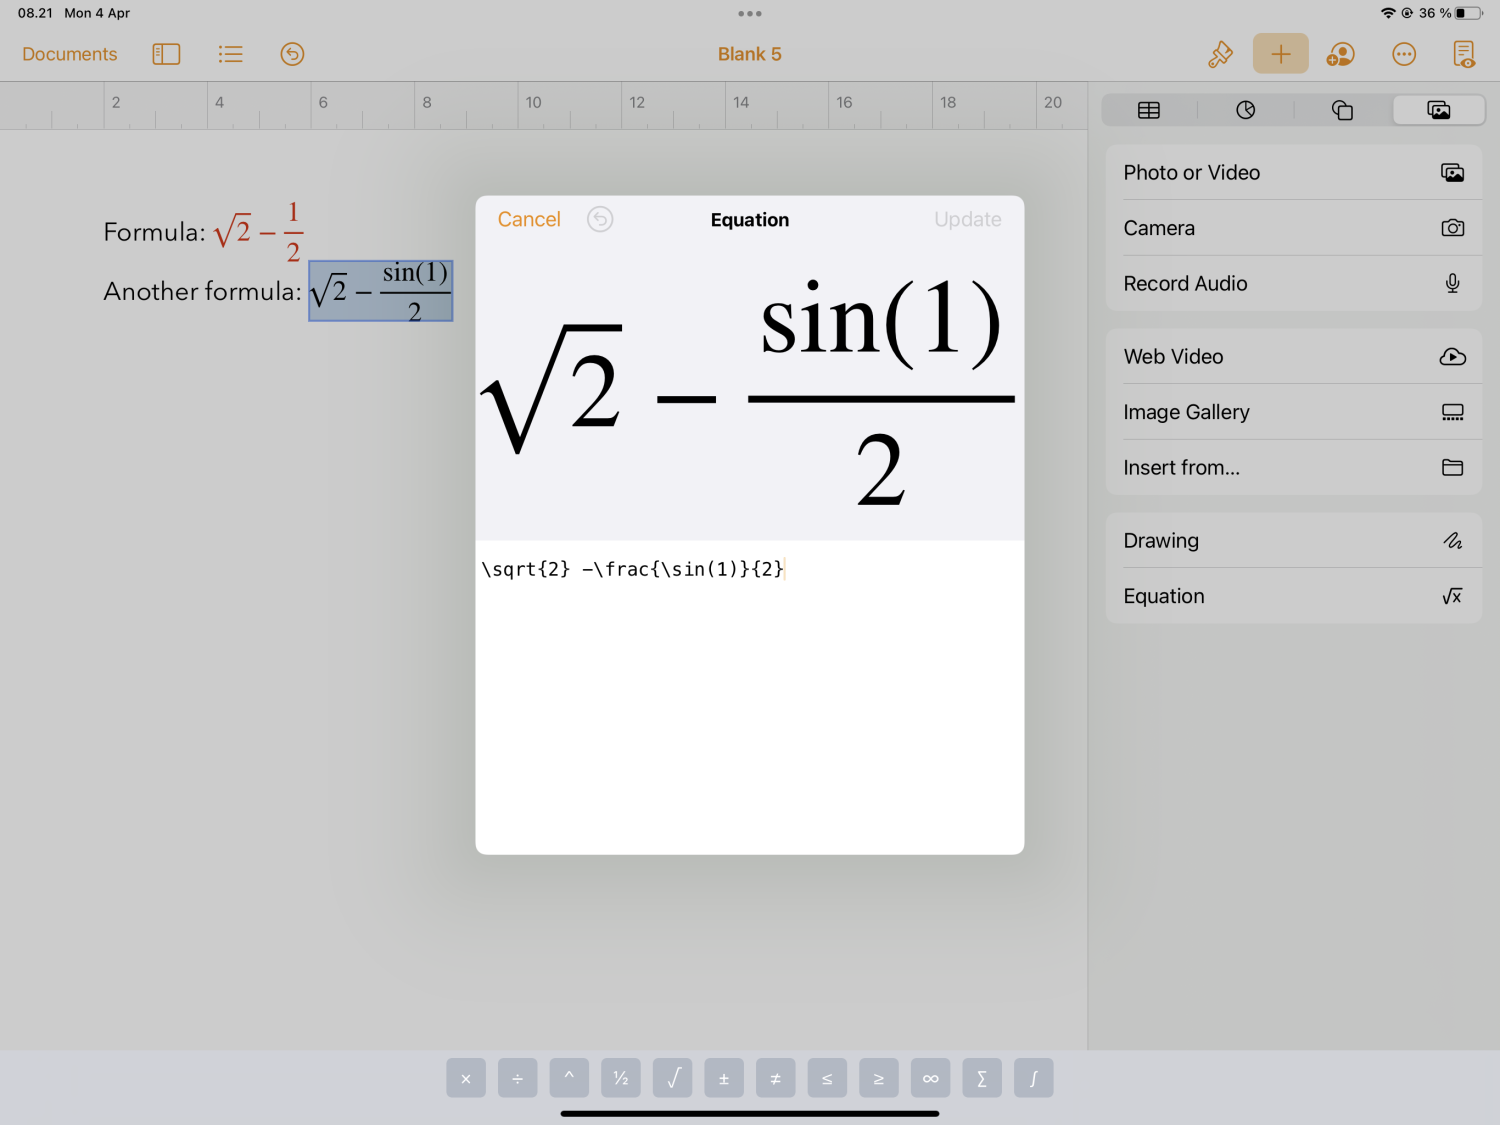Image resolution: width=1500 pixels, height=1125 pixels.
Task: Tap the LaTeX equation text field
Action: 750,569
